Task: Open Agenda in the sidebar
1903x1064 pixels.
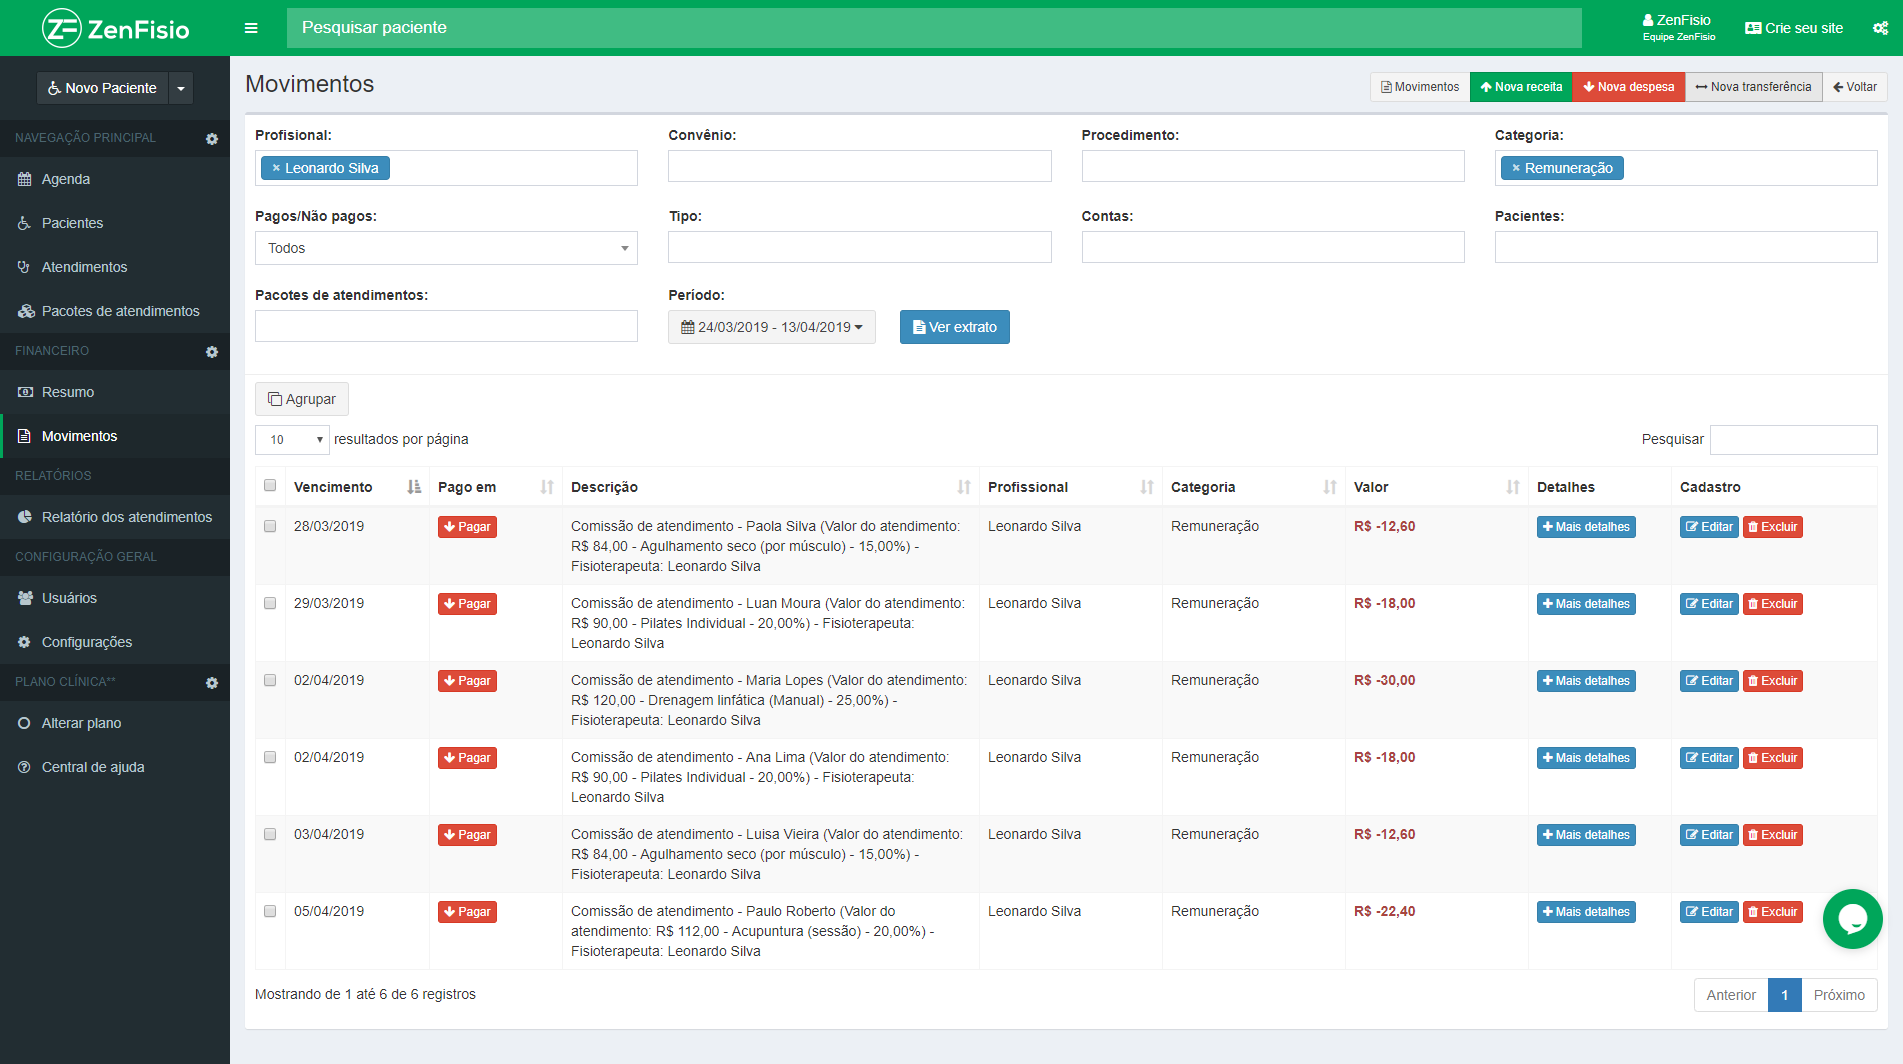Action: [x=115, y=179]
